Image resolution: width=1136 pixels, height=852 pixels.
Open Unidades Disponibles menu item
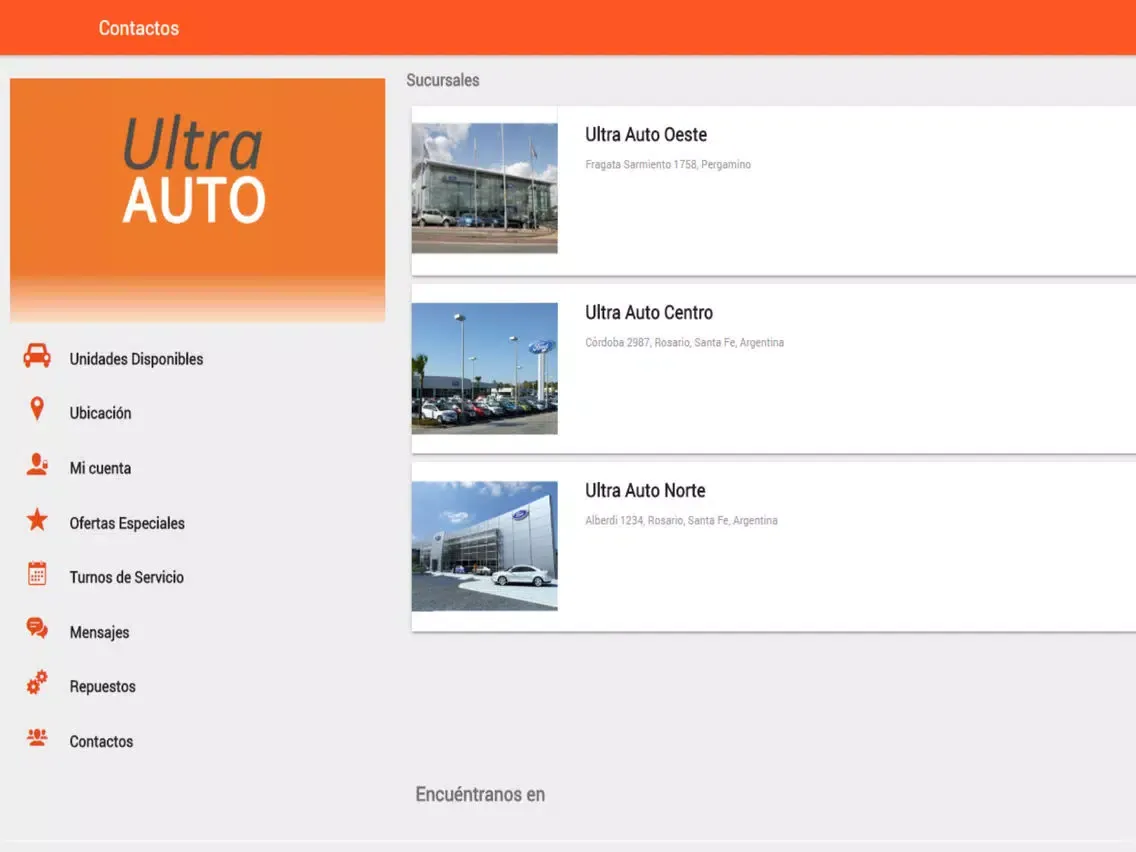(136, 359)
